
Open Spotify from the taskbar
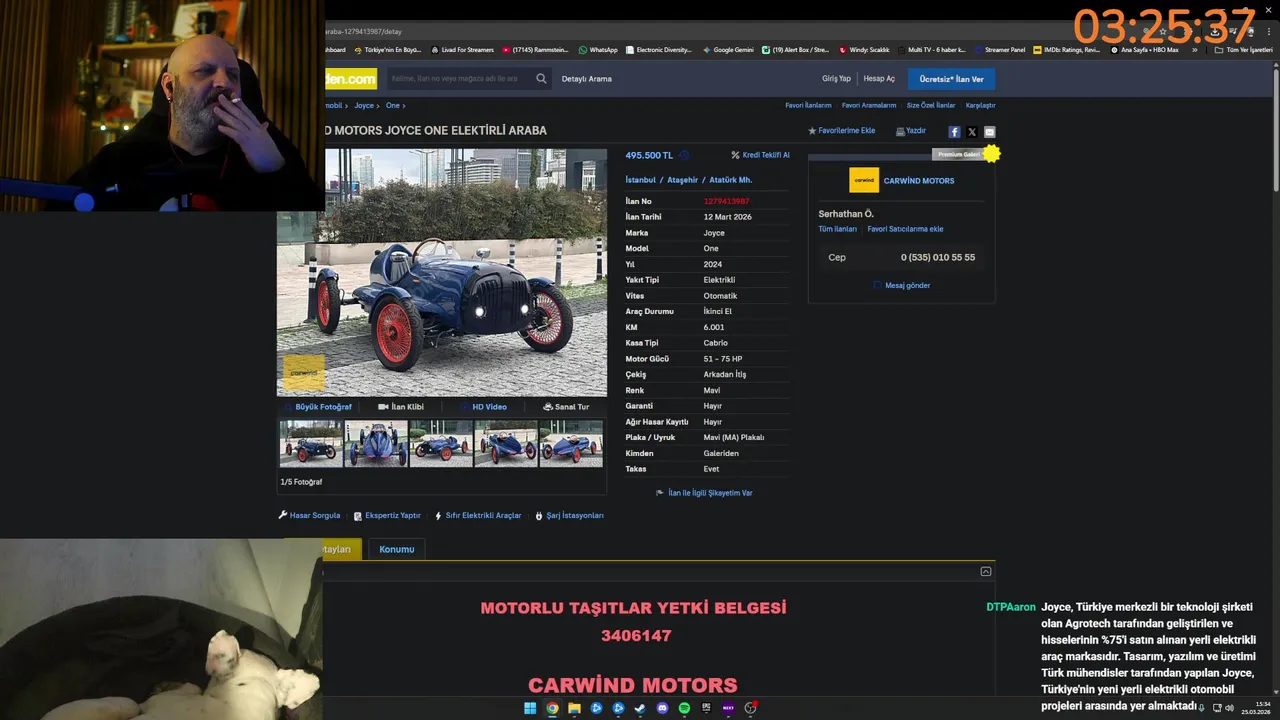[684, 708]
